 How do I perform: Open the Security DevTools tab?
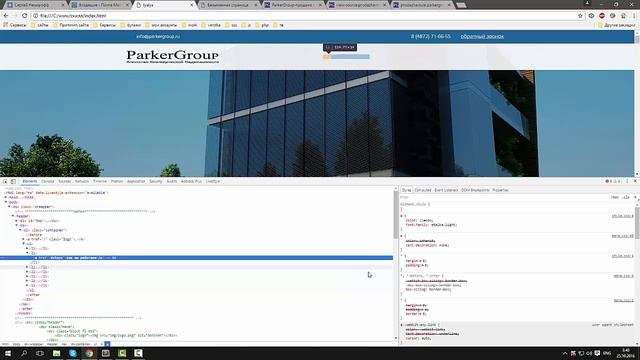coord(156,181)
